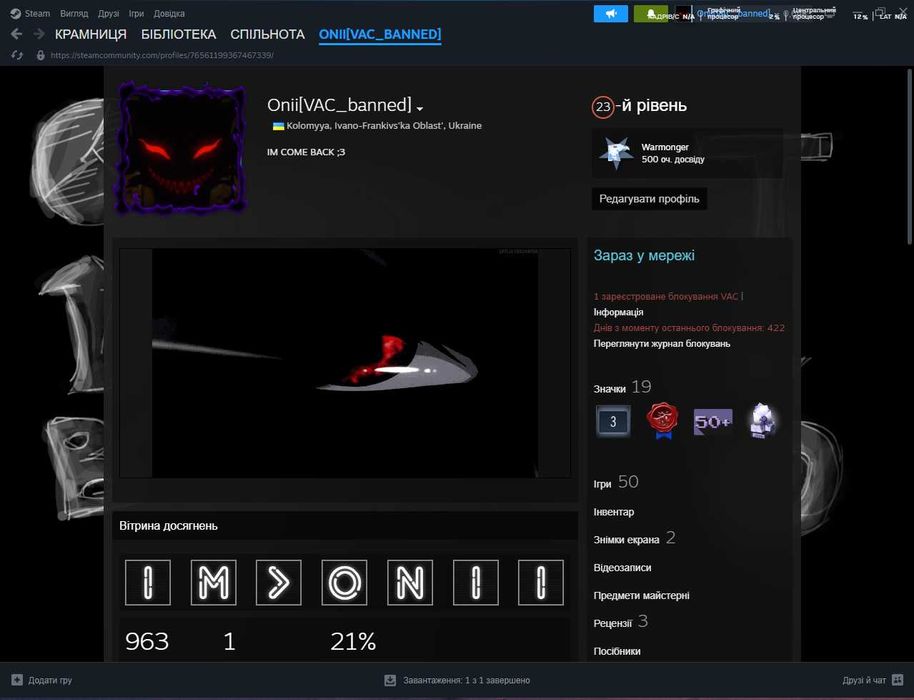Open the Інвентар link
The width and height of the screenshot is (914, 700).
point(614,512)
